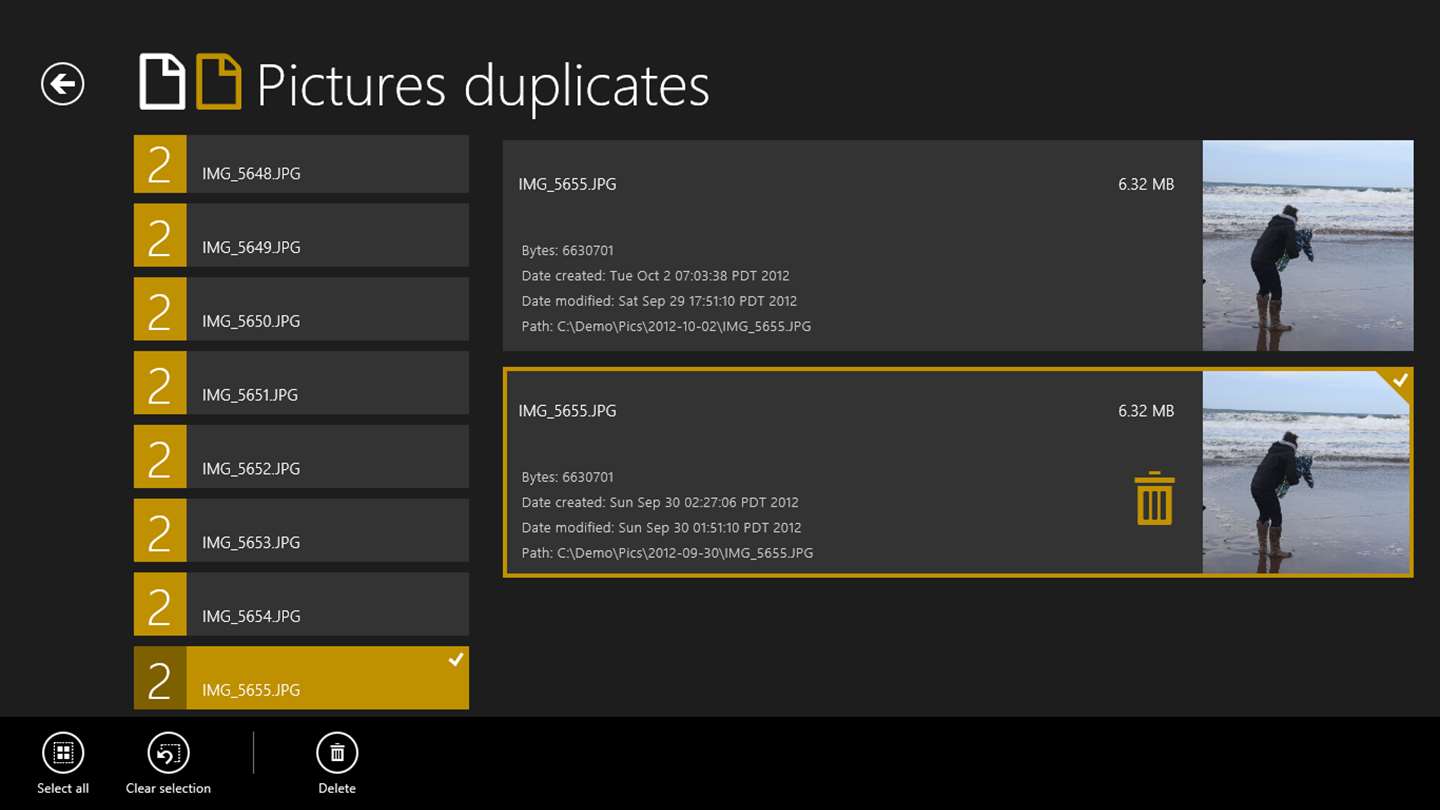Click the Select all icon
1440x810 pixels.
click(63, 753)
